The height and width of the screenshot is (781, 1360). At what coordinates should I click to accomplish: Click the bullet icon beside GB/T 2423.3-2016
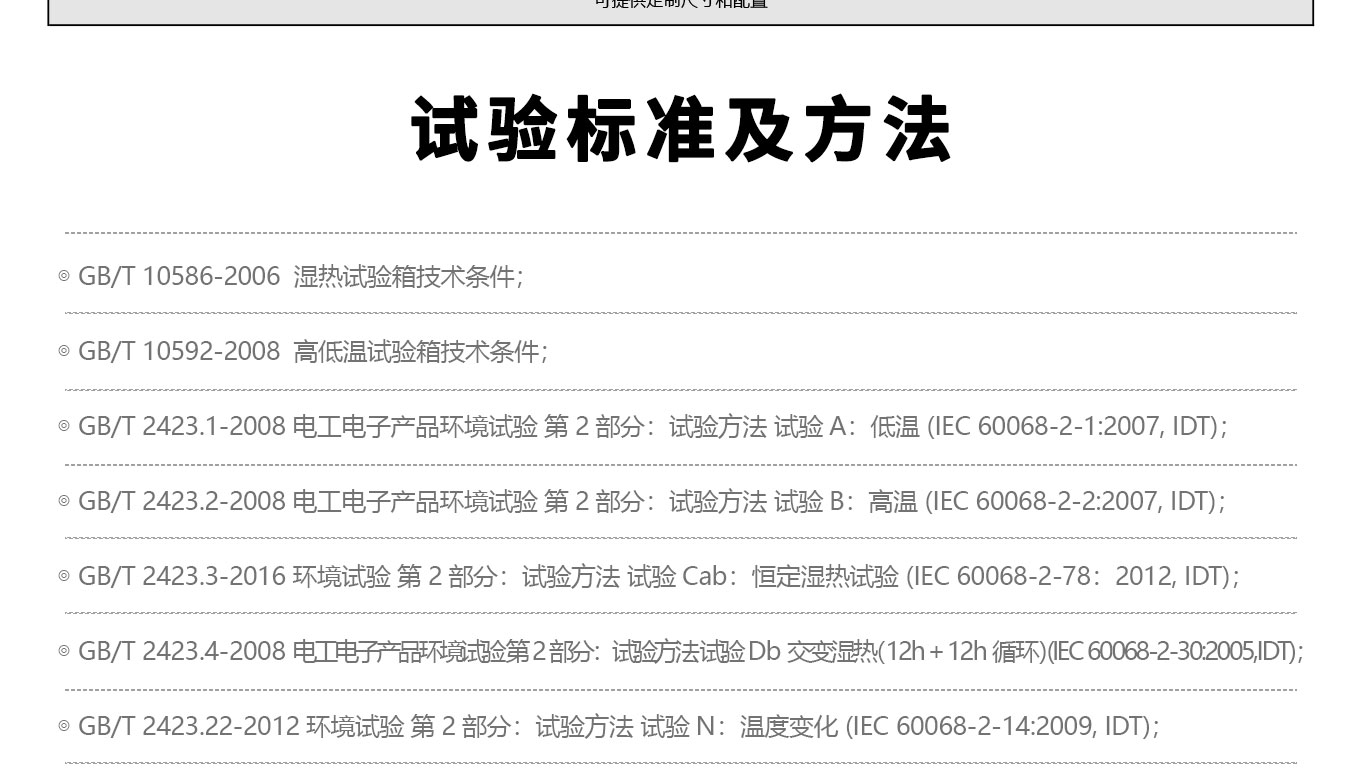pos(64,577)
